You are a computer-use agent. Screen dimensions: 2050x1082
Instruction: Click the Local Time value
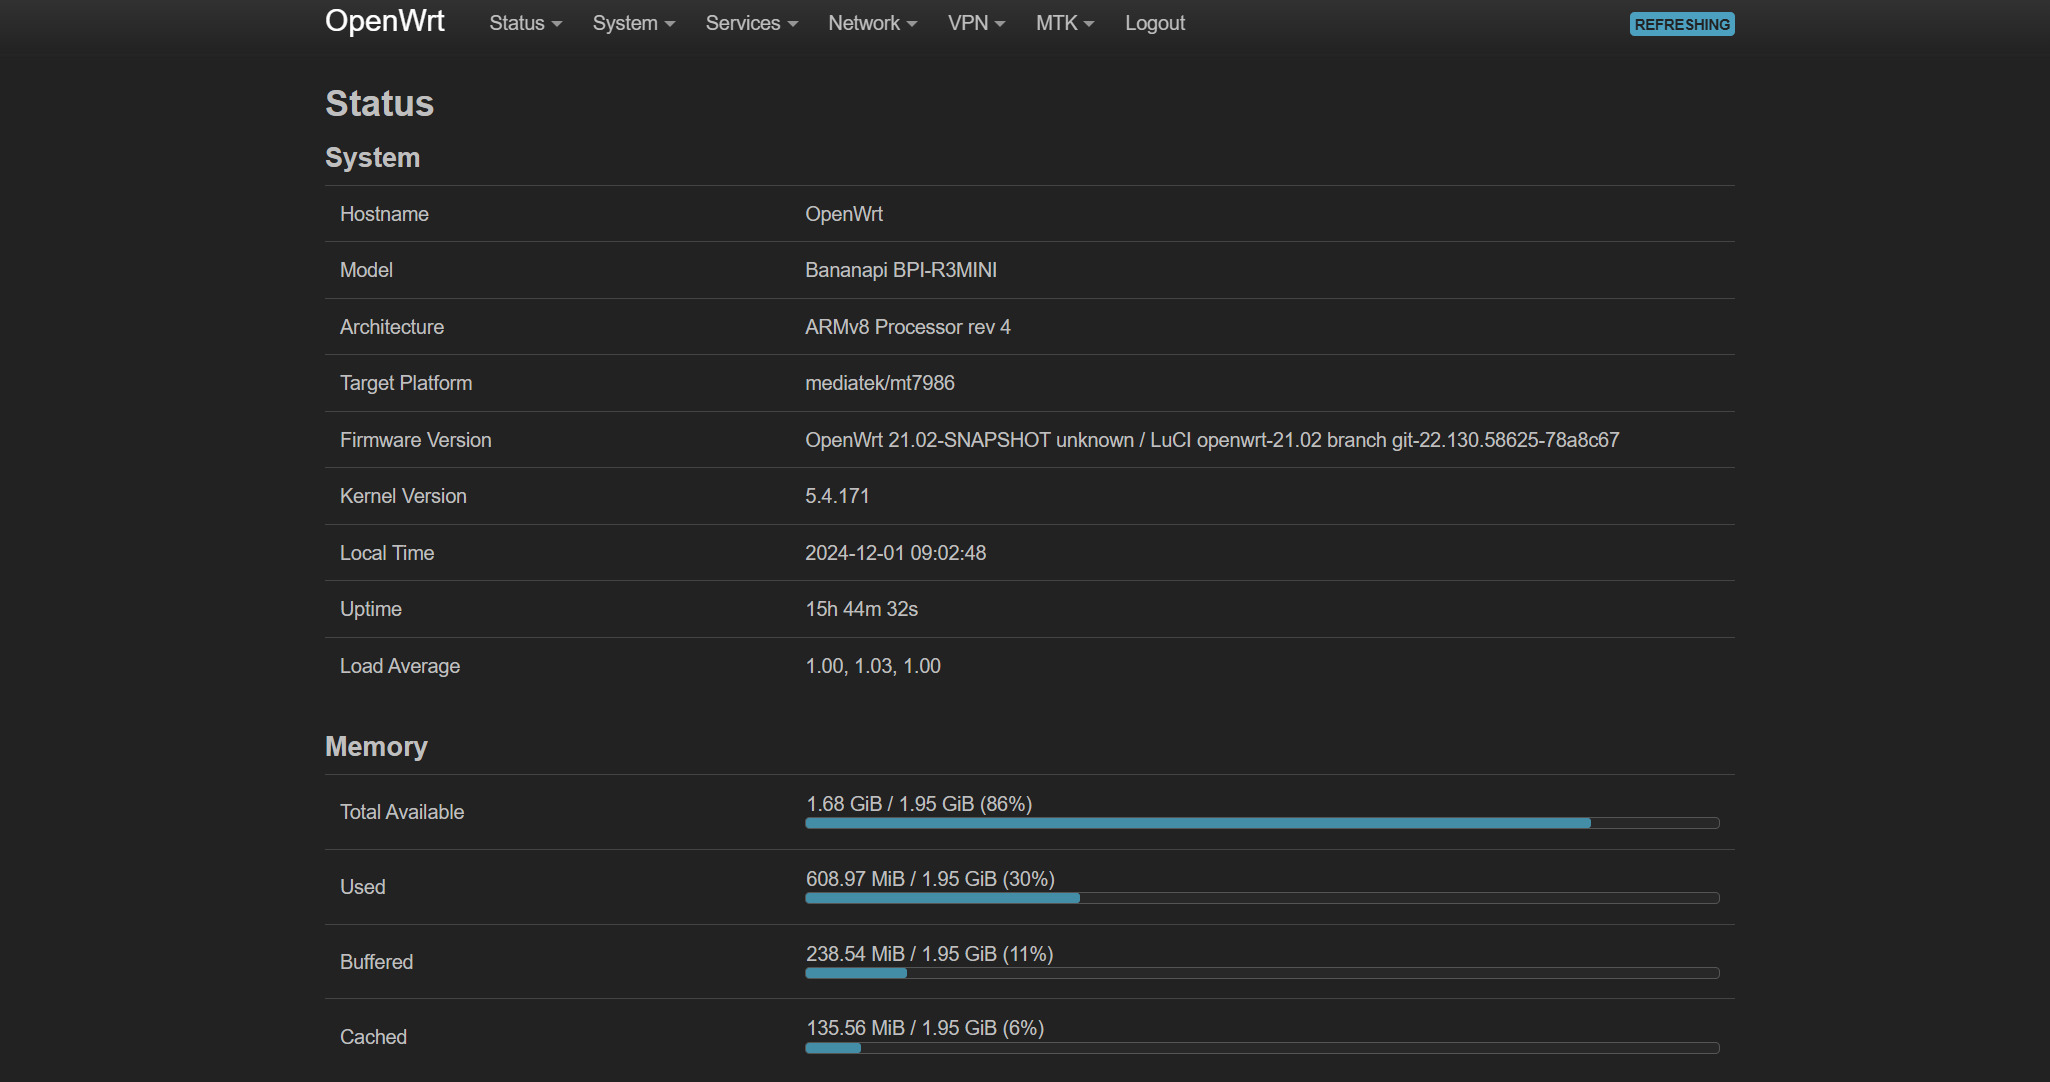click(x=895, y=553)
